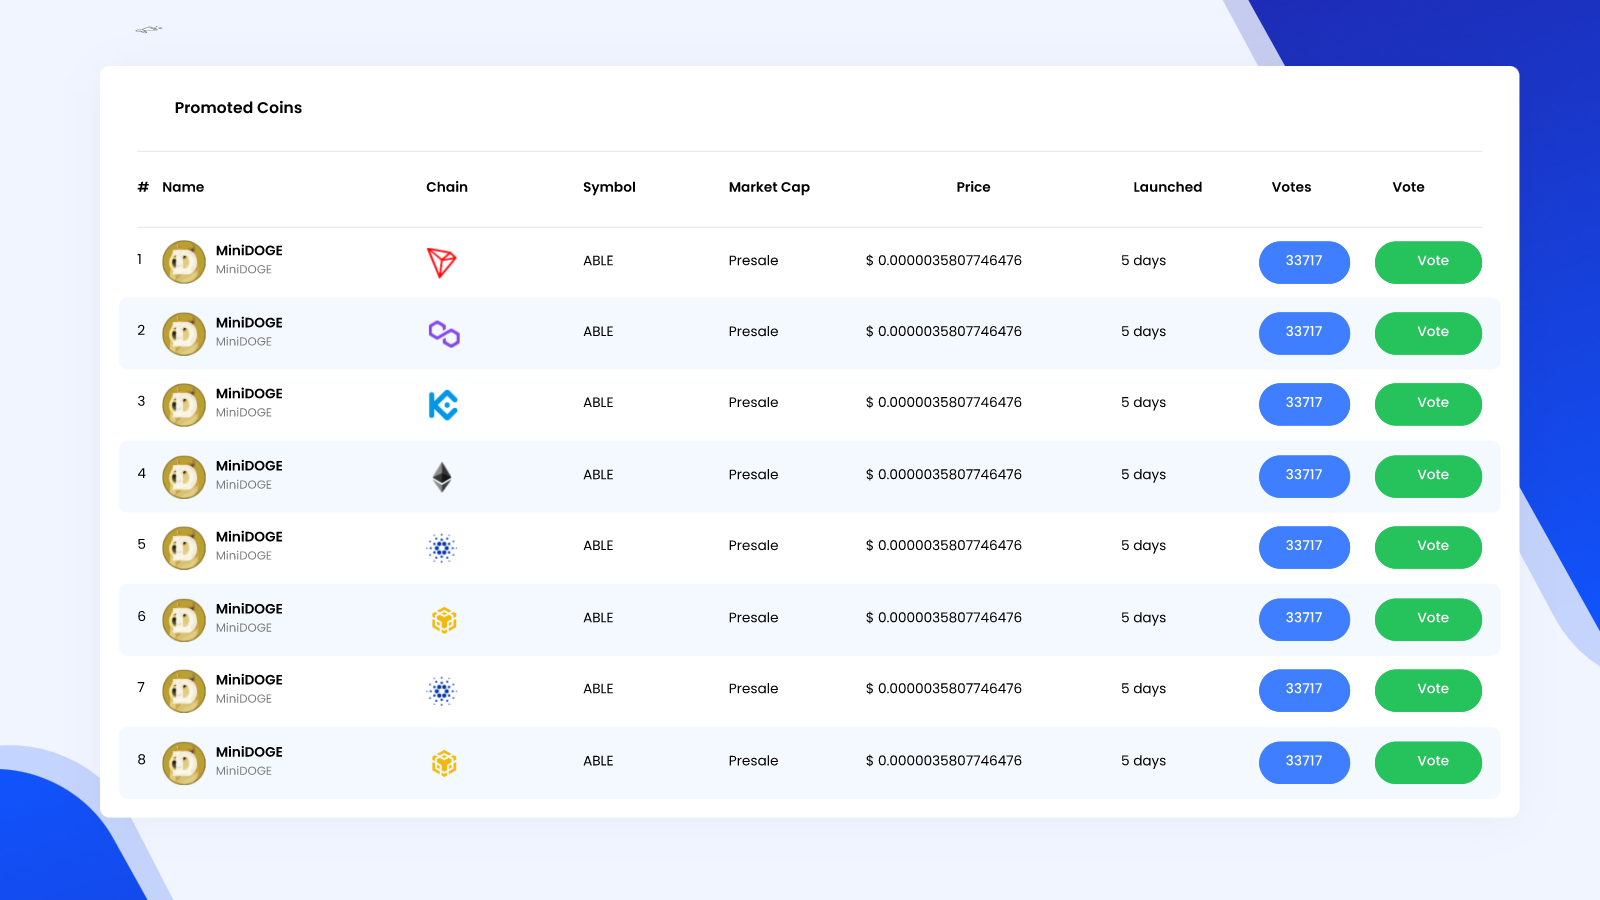This screenshot has height=900, width=1600.
Task: Open MiniDOGE coin logo in row 4
Action: point(184,477)
